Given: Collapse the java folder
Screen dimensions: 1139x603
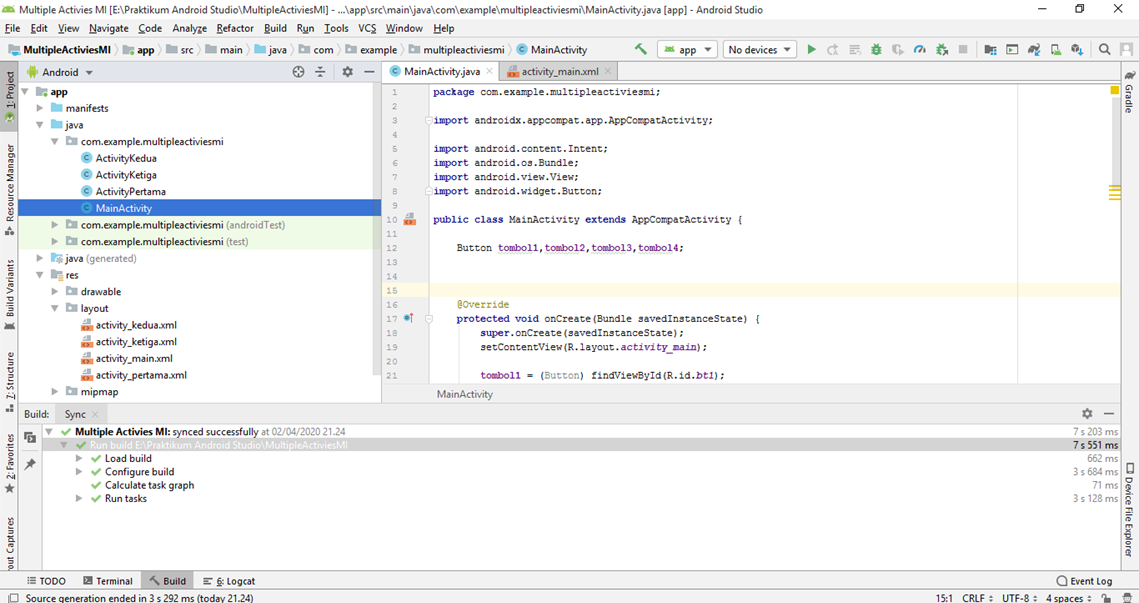Looking at the screenshot, I should click(40, 125).
